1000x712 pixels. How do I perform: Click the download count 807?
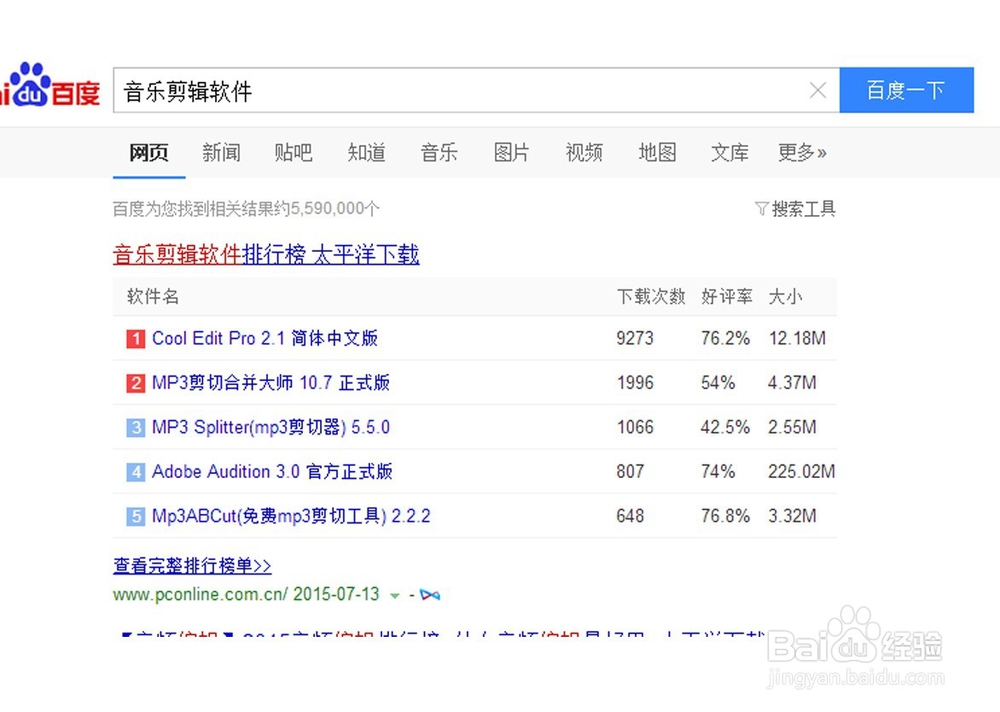[x=630, y=471]
